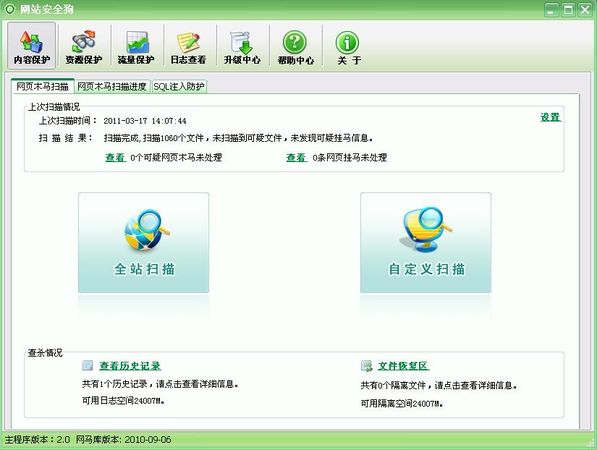This screenshot has width=597, height=450.
Task: Start the 全站扫描 full site scan
Action: point(144,243)
